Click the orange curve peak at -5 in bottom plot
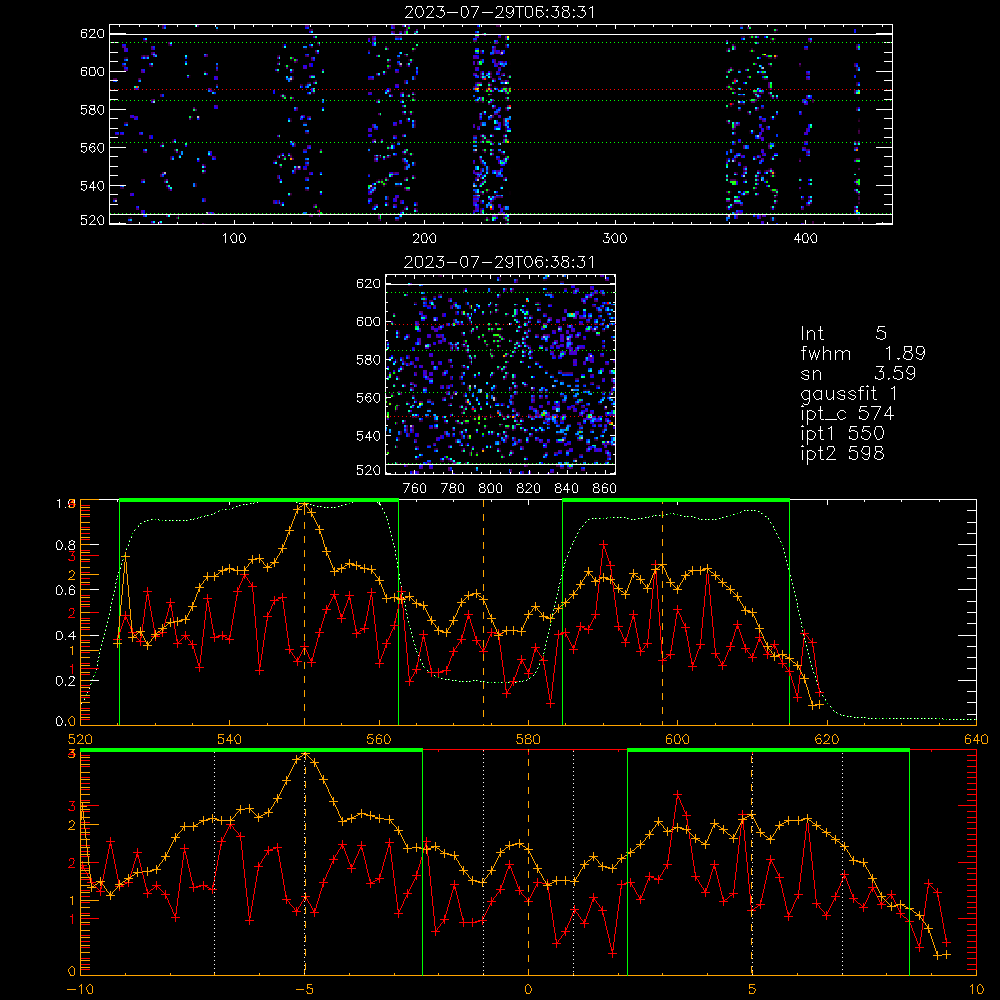Screen dimensions: 1000x1000 point(305,756)
